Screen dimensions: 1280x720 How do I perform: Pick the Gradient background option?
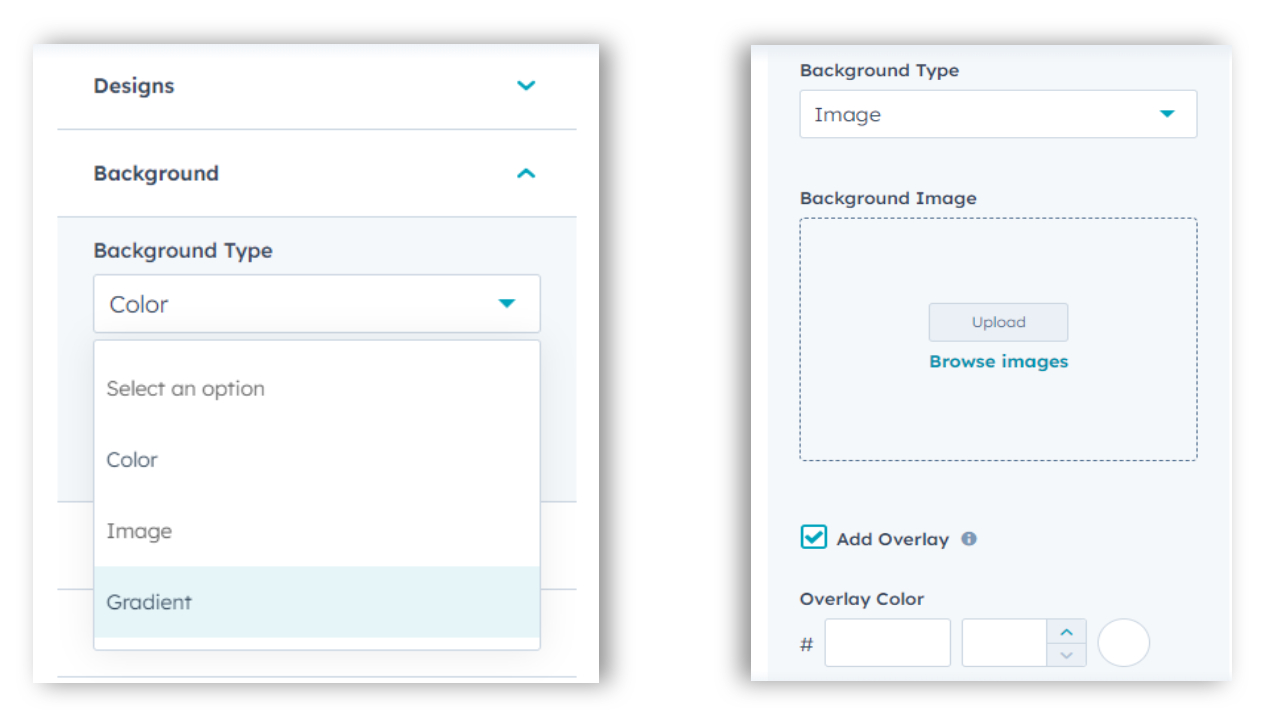click(150, 602)
